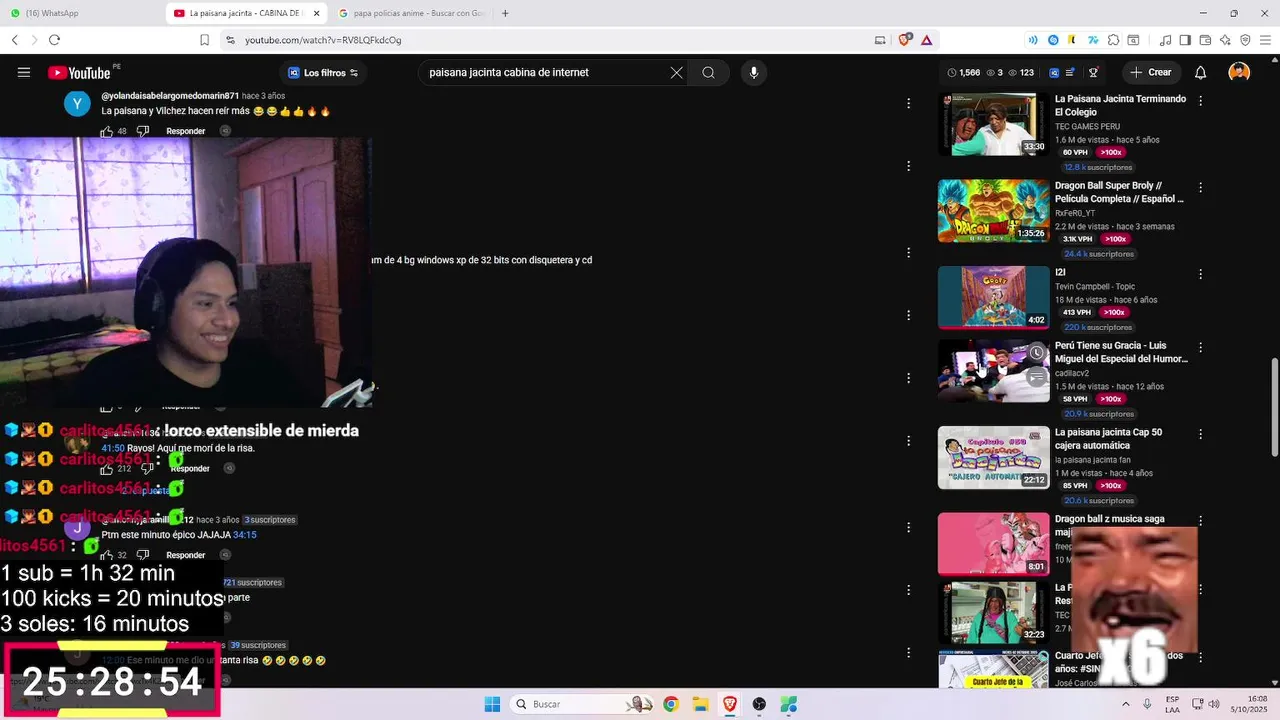The image size is (1280, 720).
Task: Open the YouTube guide hamburger menu
Action: (x=24, y=72)
